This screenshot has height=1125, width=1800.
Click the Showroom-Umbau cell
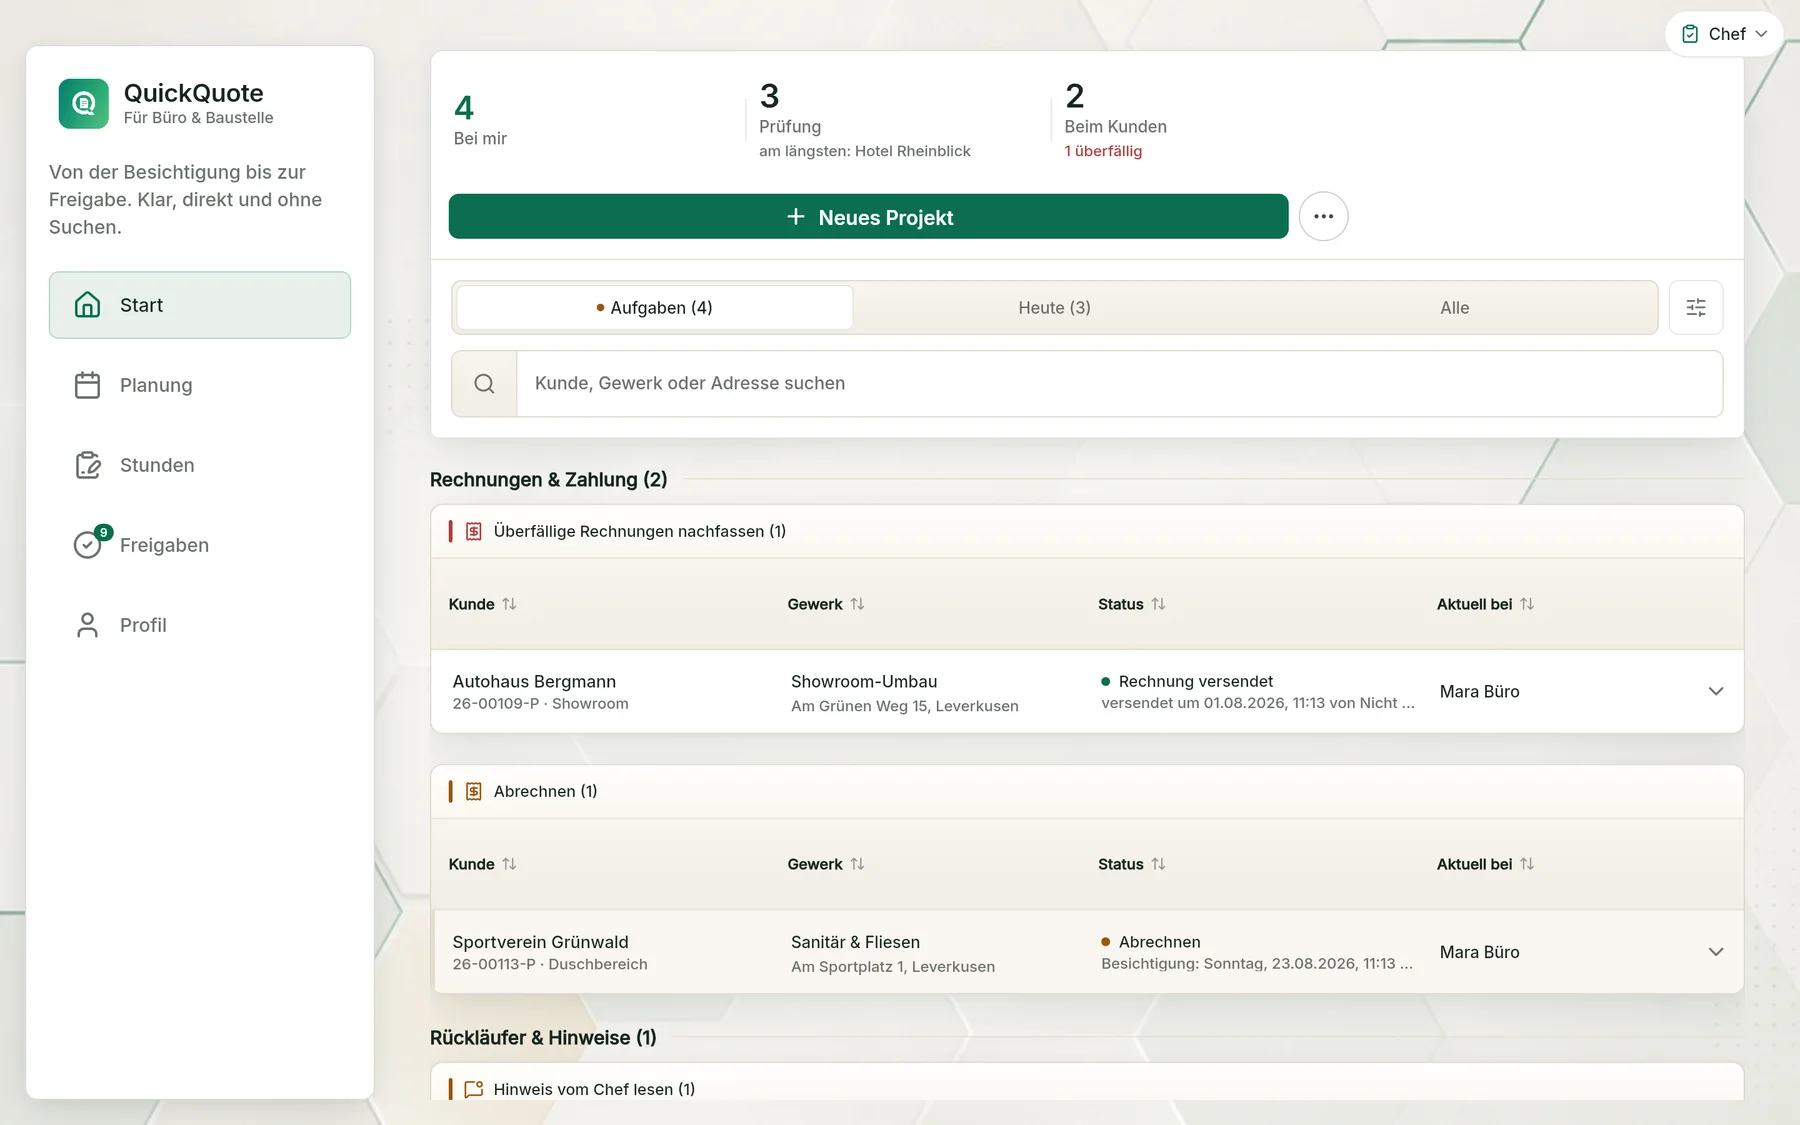coord(864,681)
